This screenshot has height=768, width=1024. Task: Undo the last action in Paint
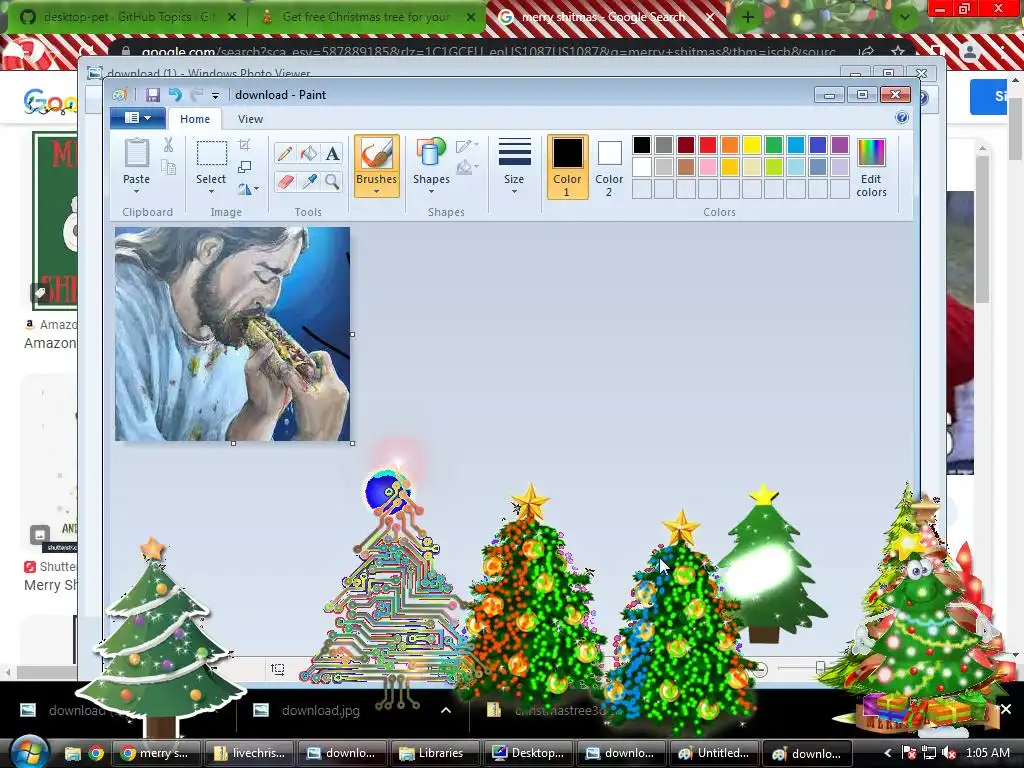coord(175,95)
